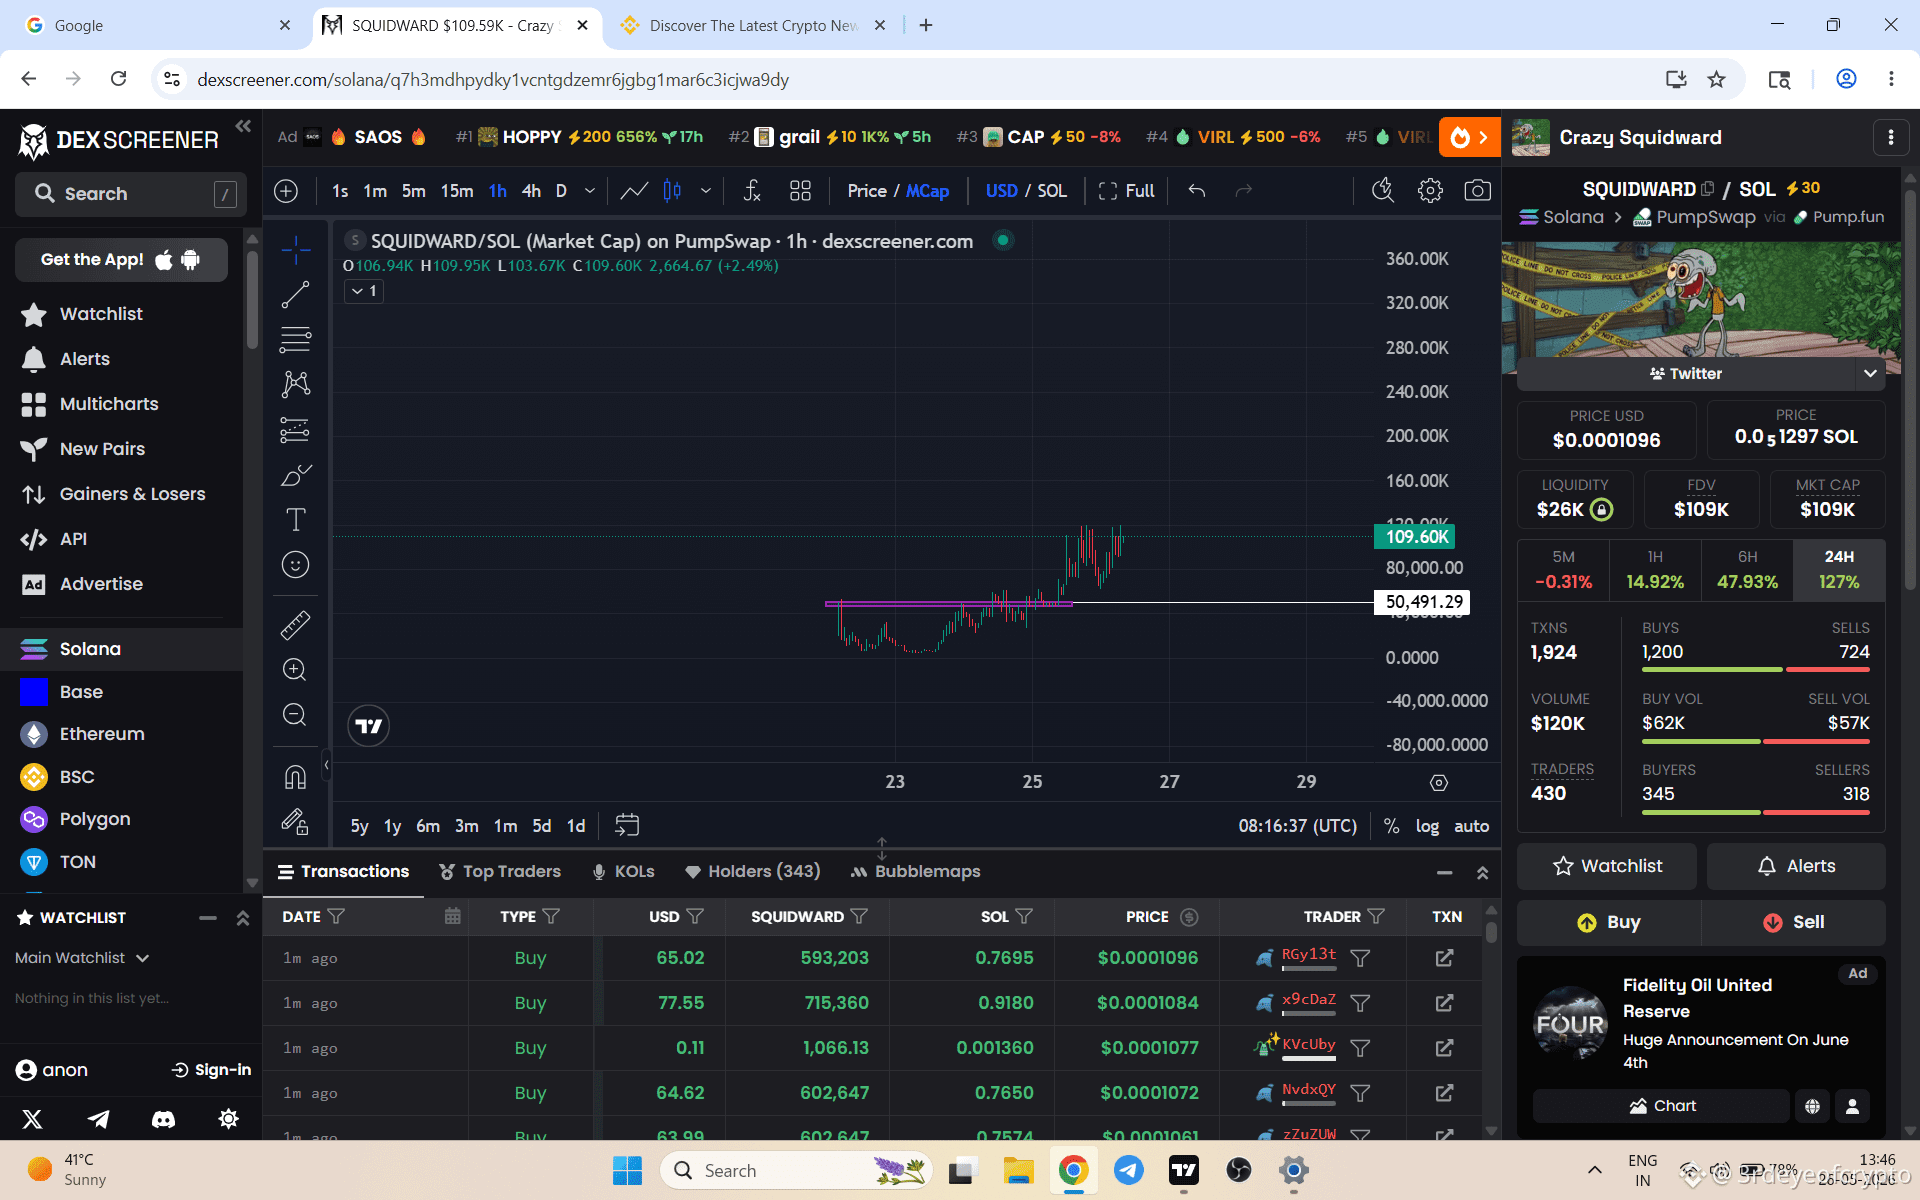Select the forecasting and measurement tool
This screenshot has height=1200, width=1920.
pyautogui.click(x=295, y=430)
